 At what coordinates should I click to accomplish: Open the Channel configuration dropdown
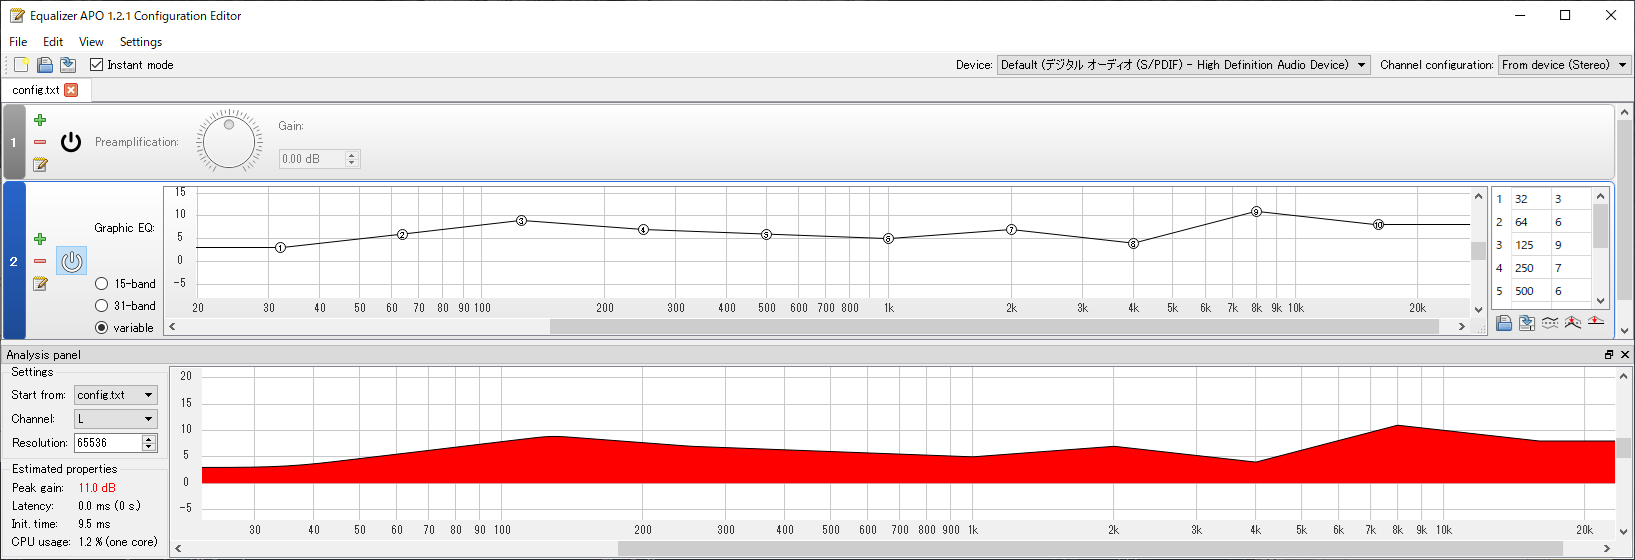click(x=1564, y=65)
